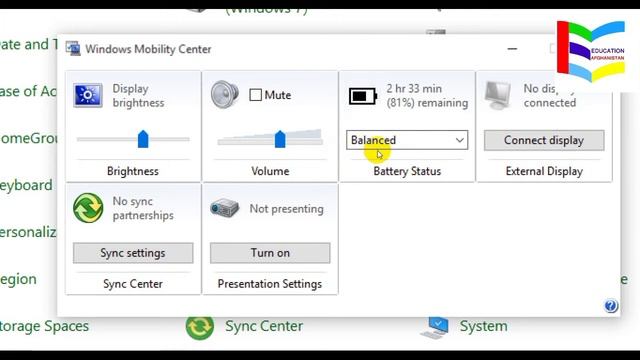Open Personalization item in Control Panel
The image size is (640, 360).
28,232
